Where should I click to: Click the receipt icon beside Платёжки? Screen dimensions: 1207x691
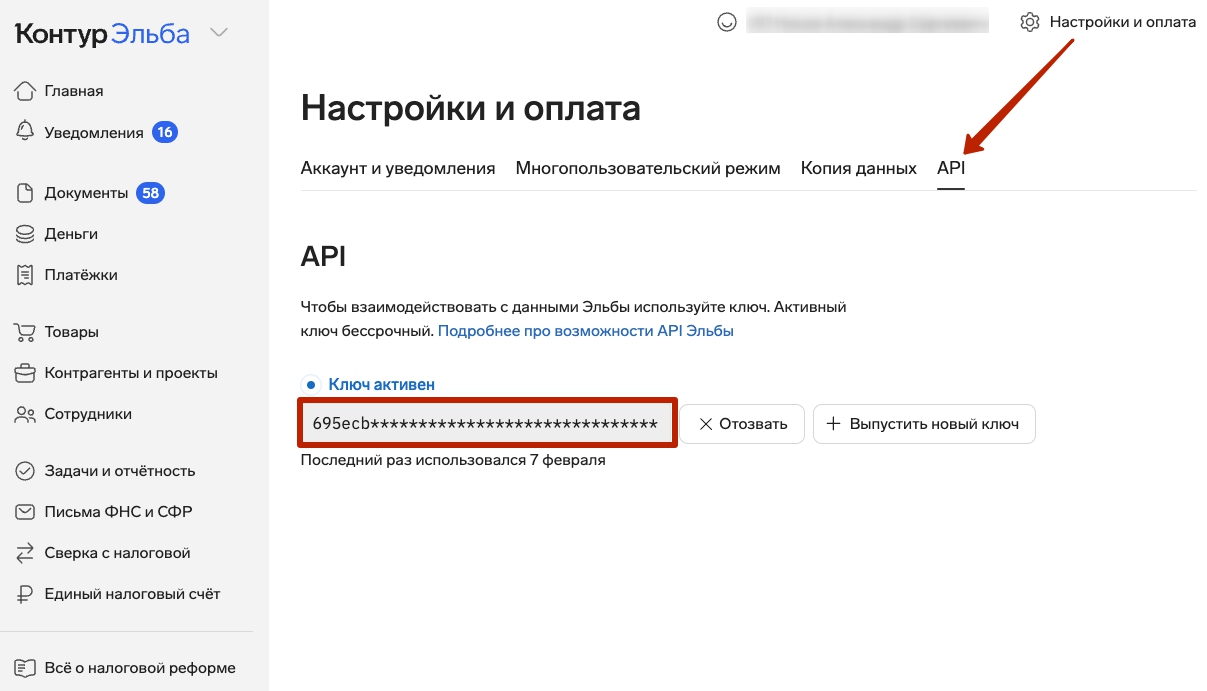pos(25,275)
